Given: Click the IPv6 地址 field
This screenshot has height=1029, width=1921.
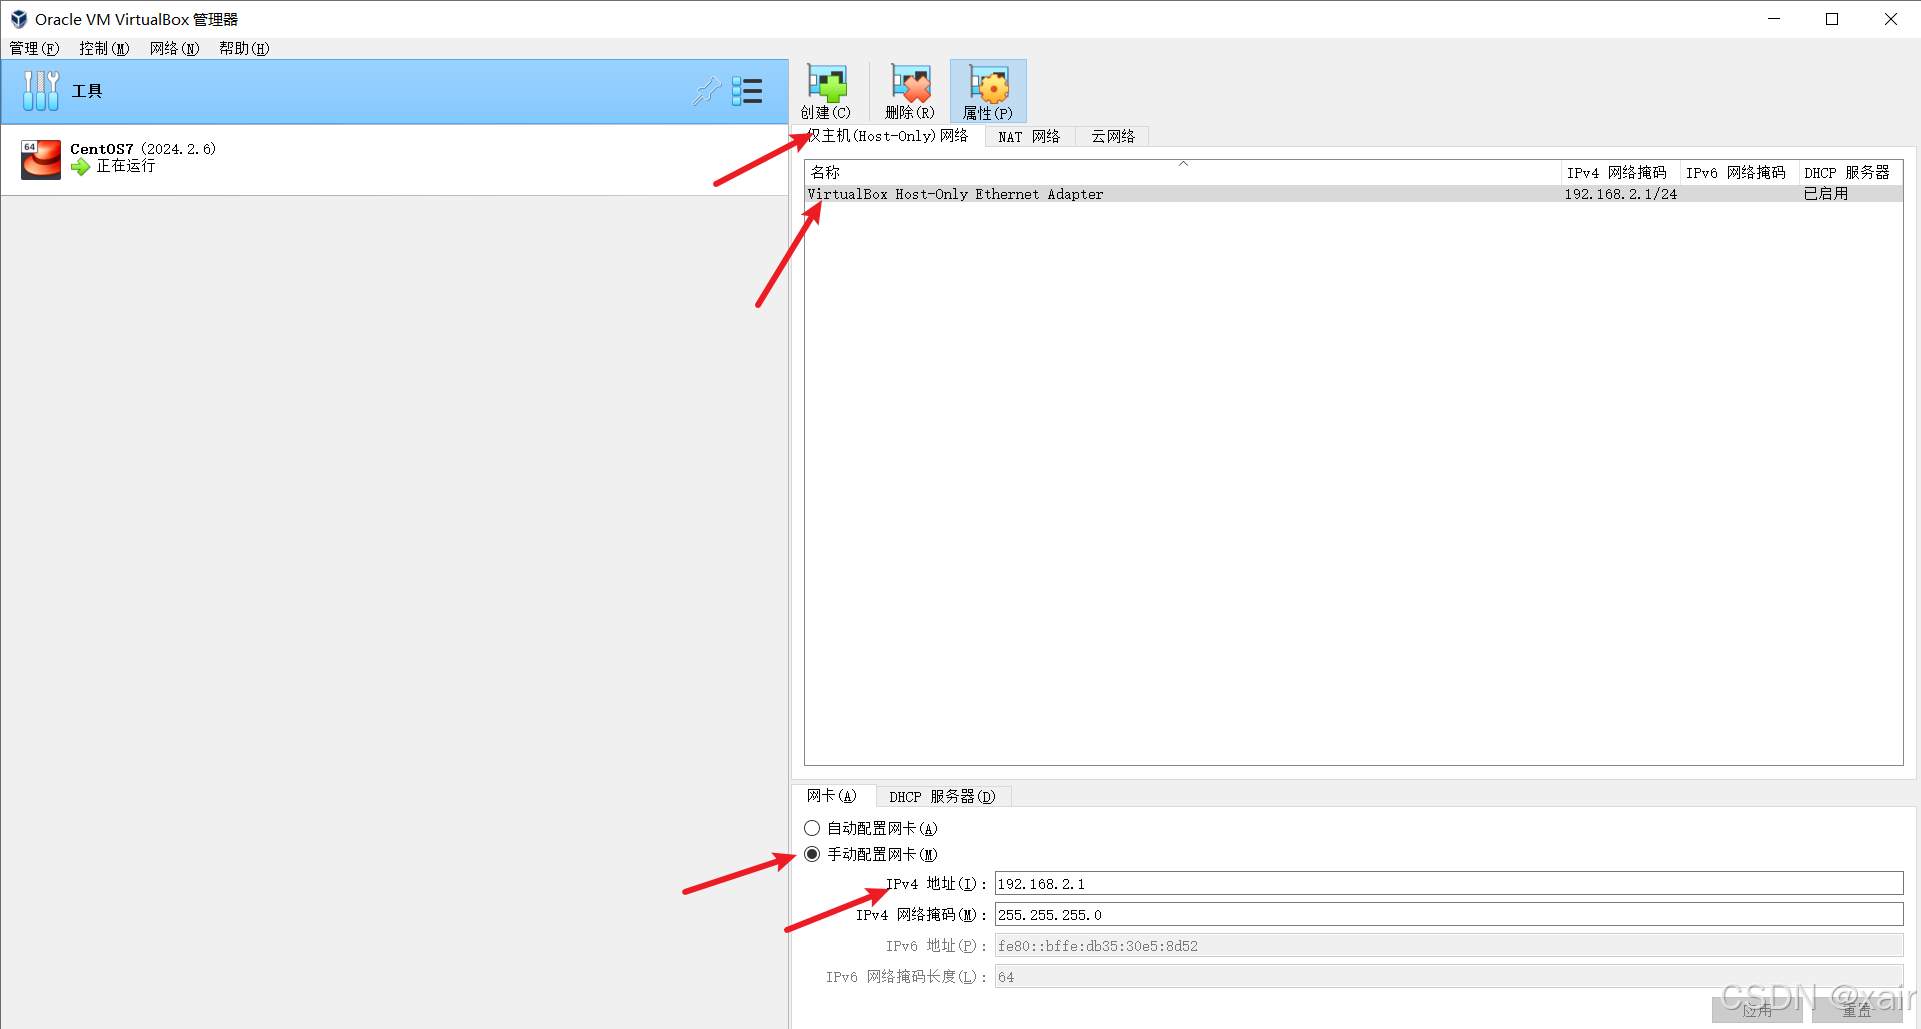Looking at the screenshot, I should click(1448, 946).
